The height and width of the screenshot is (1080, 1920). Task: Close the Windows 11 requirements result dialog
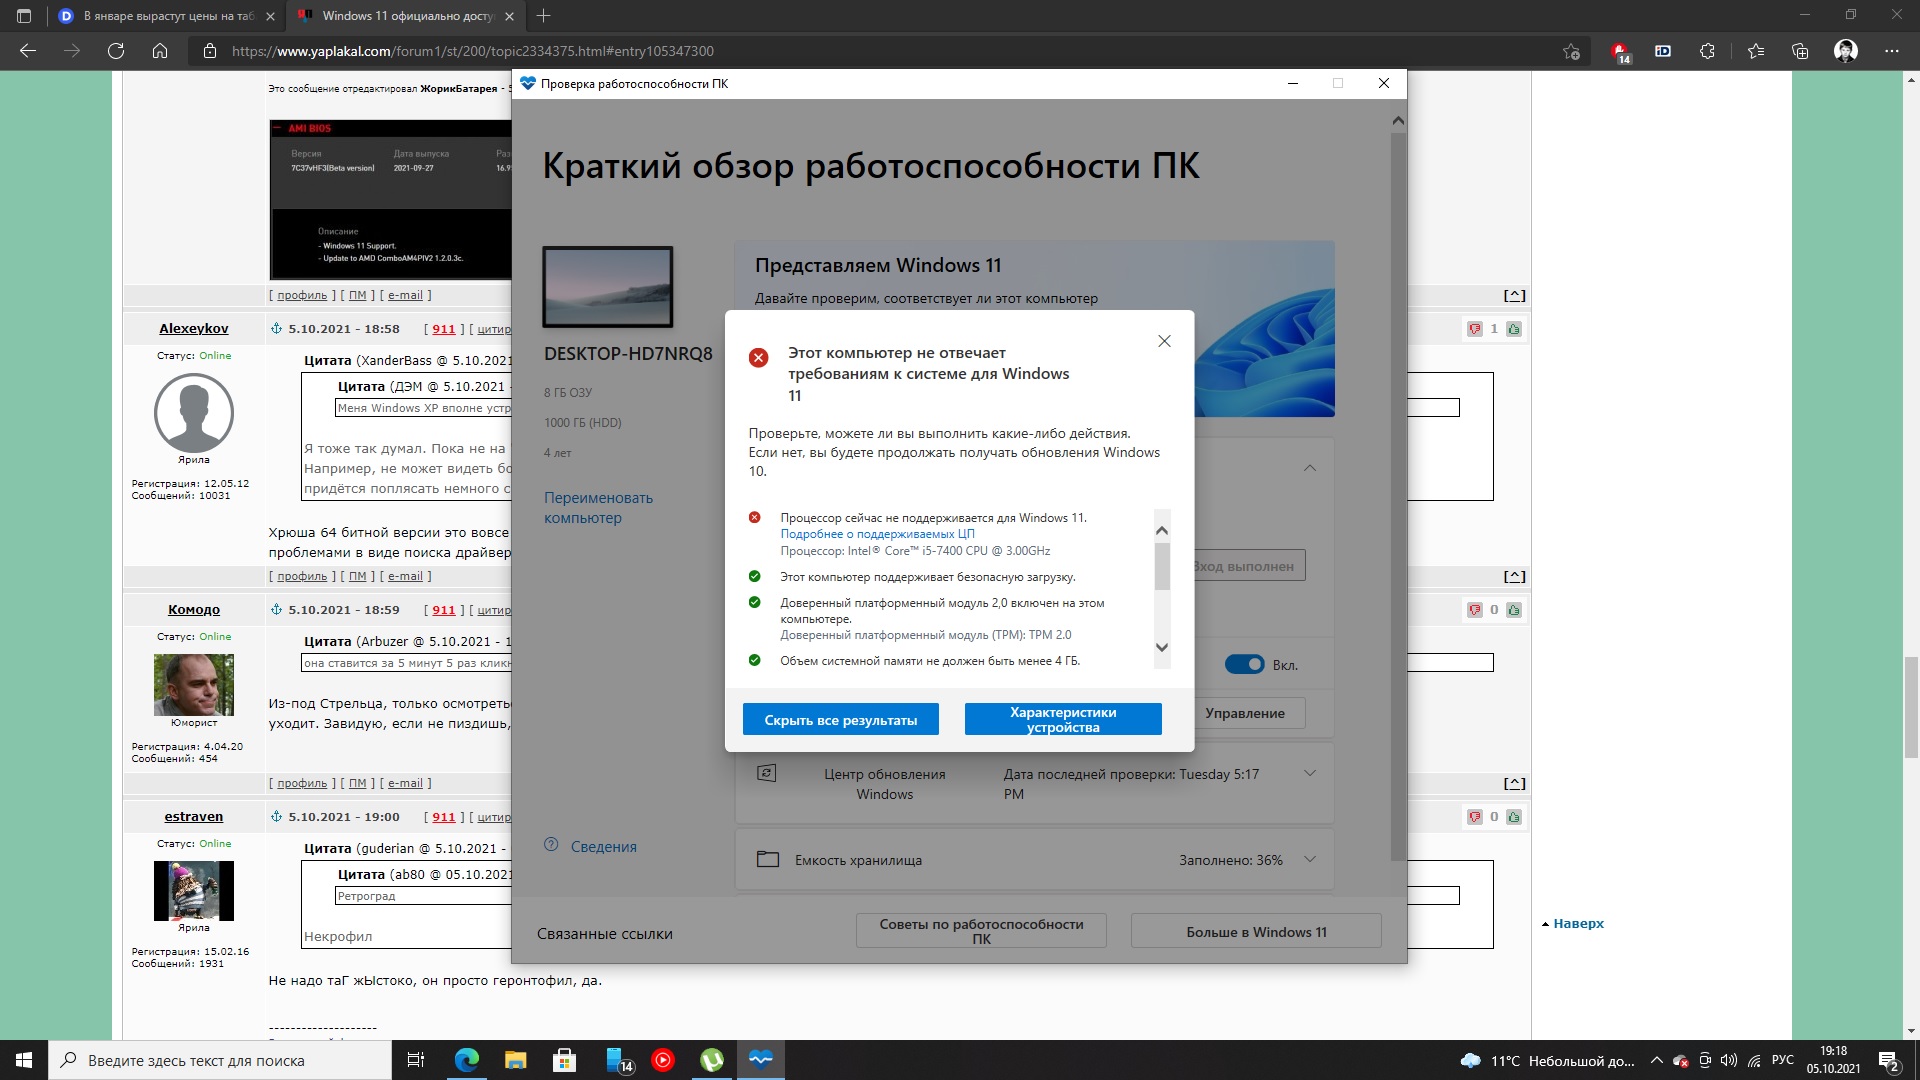pyautogui.click(x=1164, y=341)
